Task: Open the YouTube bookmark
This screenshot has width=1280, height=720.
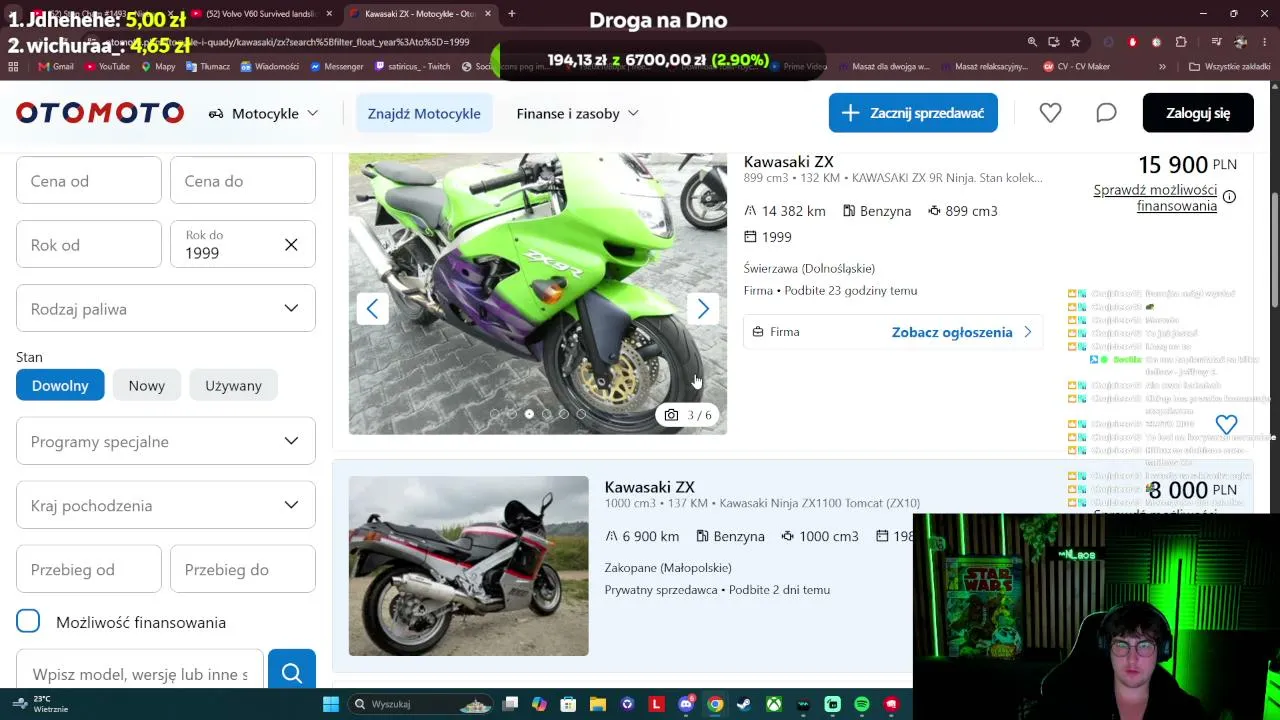Action: coord(107,67)
